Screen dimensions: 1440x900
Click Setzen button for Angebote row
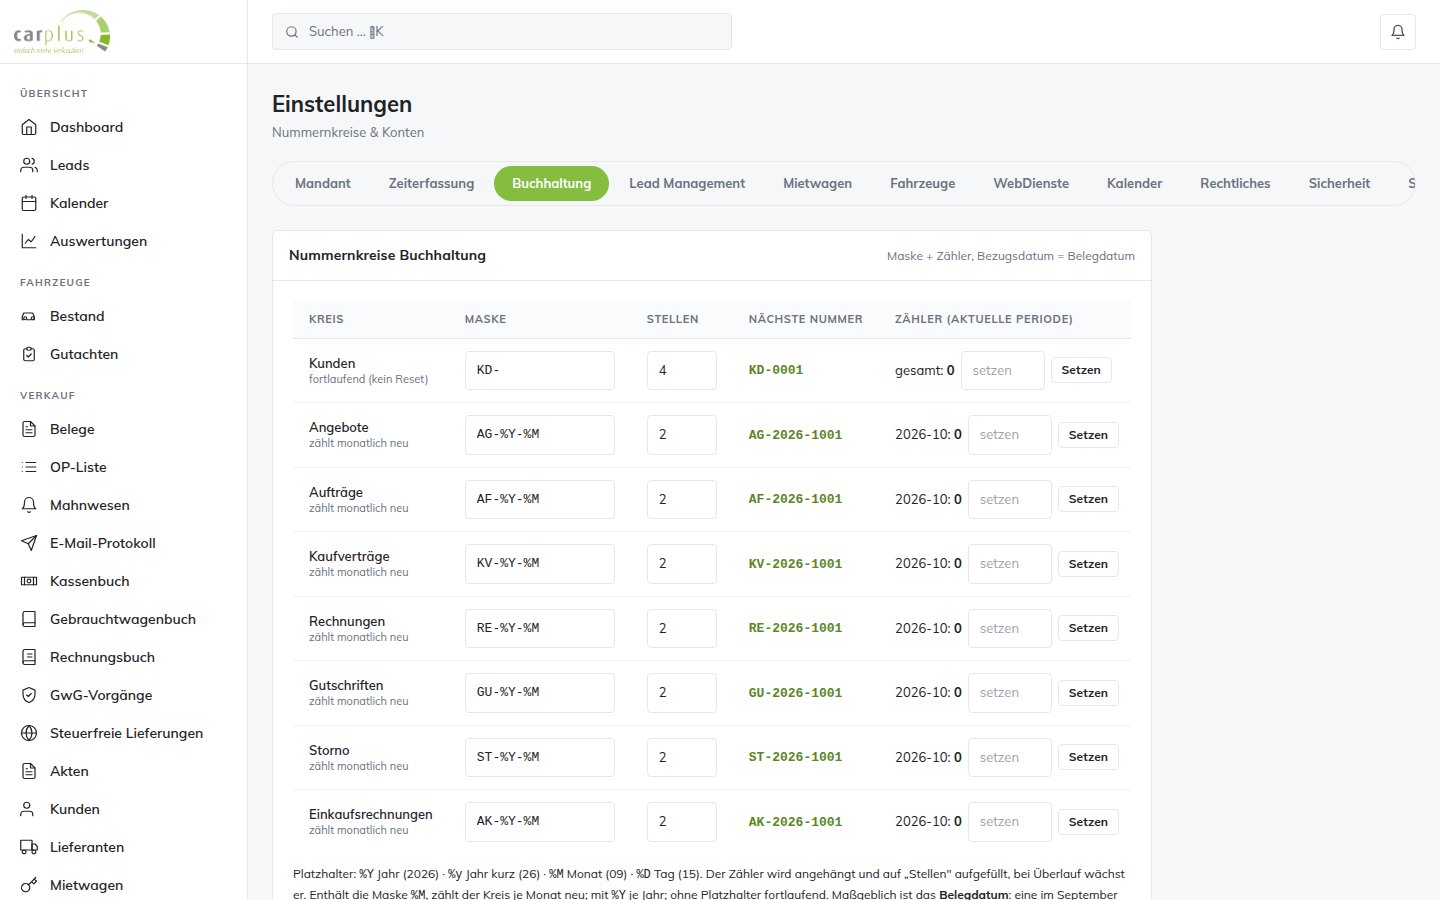pos(1088,435)
